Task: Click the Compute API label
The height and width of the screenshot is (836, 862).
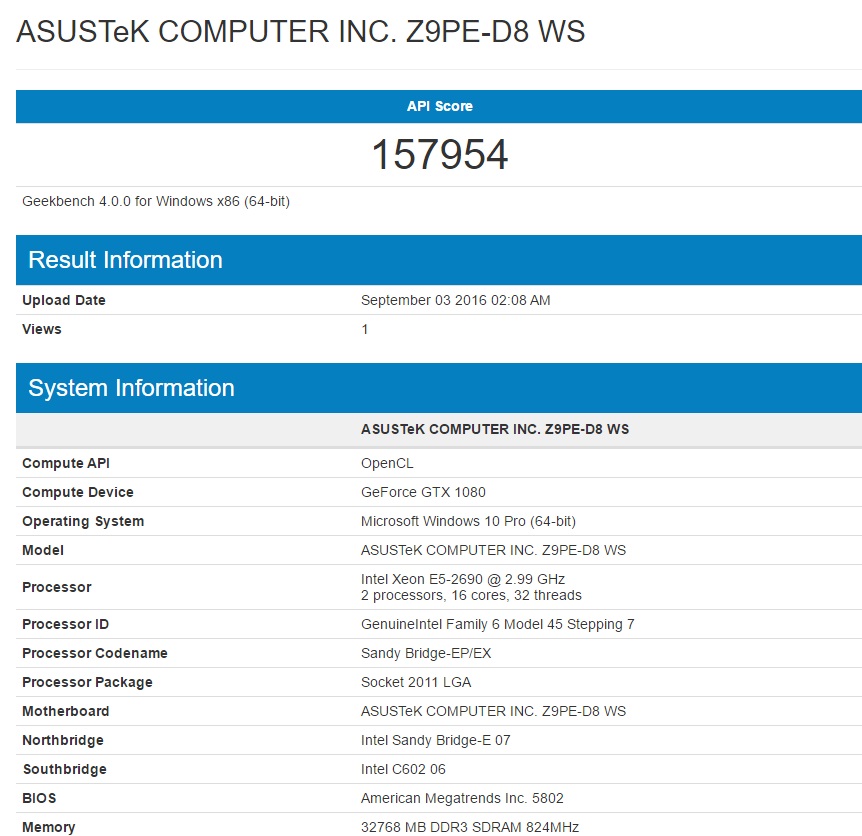Action: pyautogui.click(x=66, y=463)
